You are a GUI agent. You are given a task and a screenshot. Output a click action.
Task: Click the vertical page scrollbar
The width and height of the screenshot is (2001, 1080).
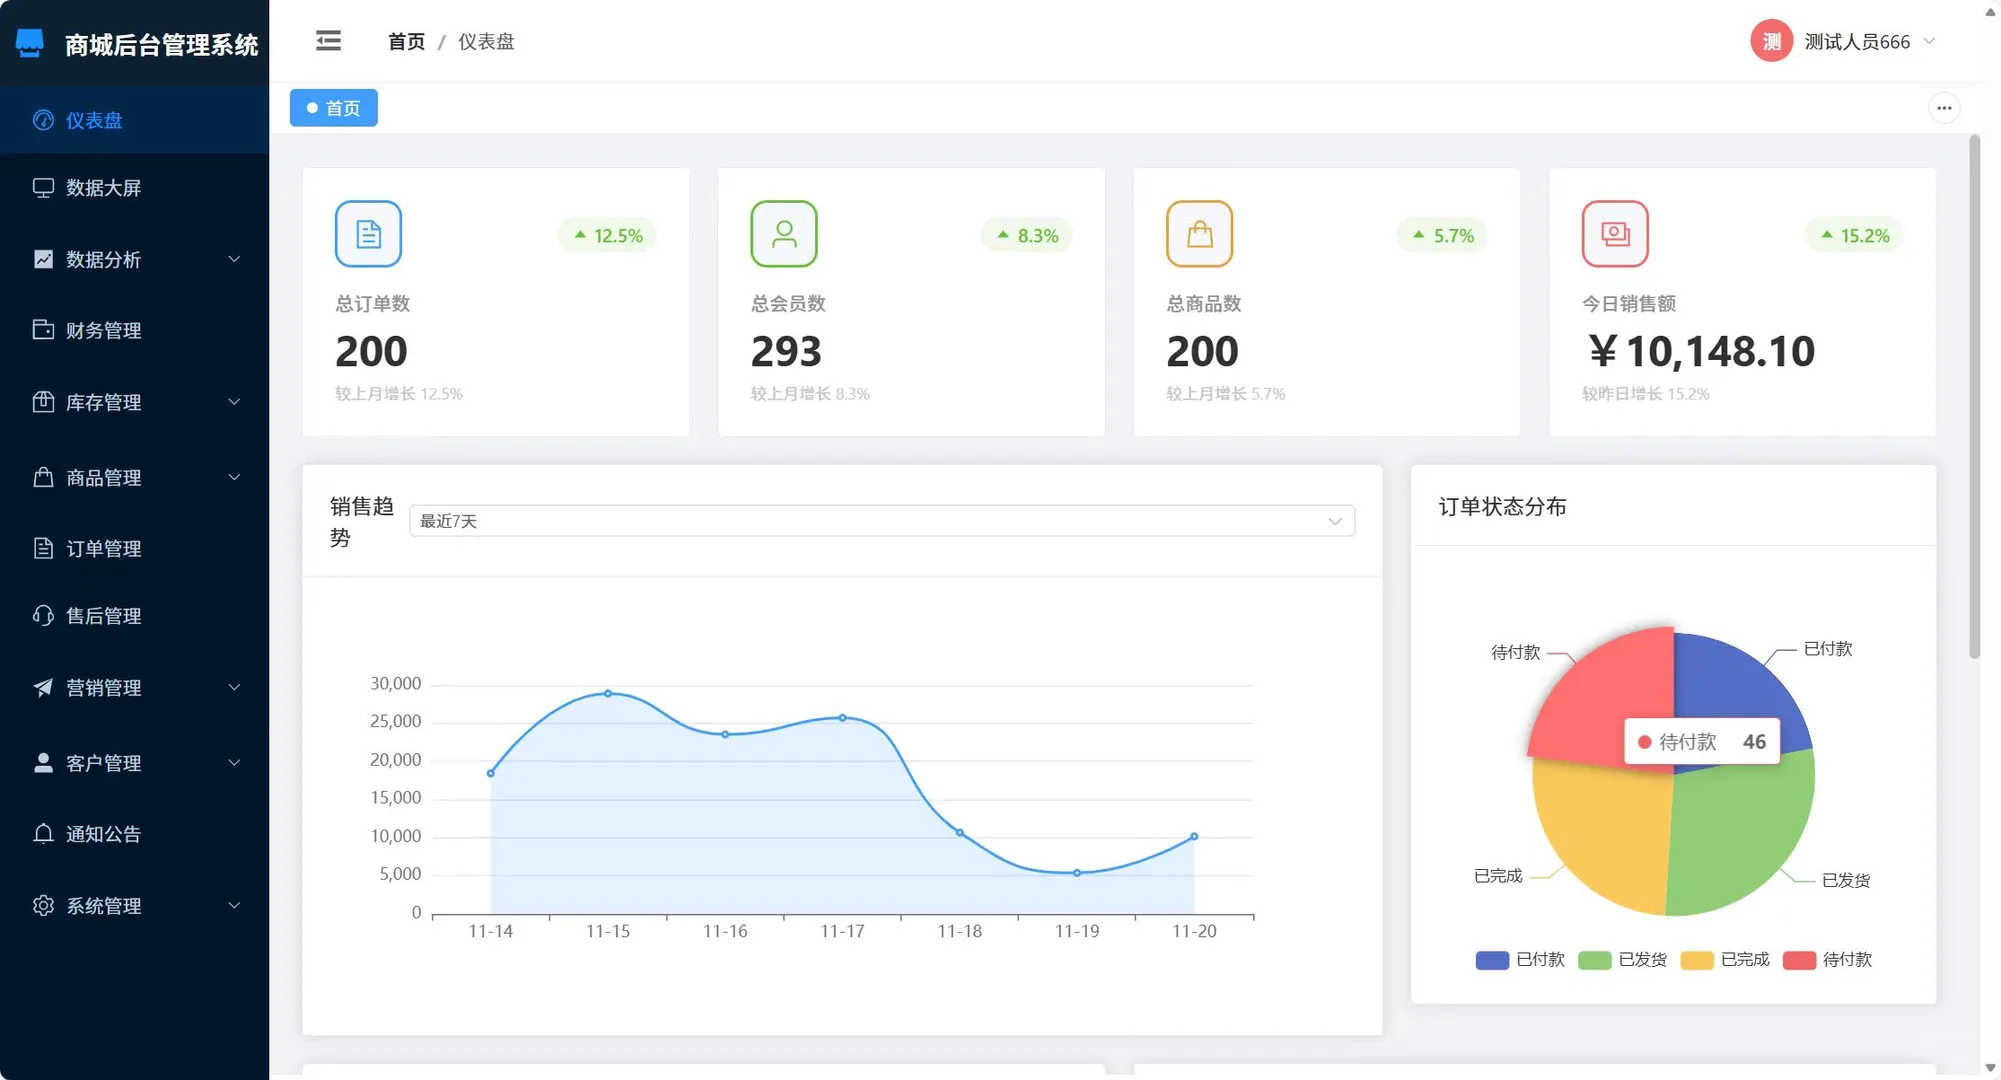tap(1974, 400)
